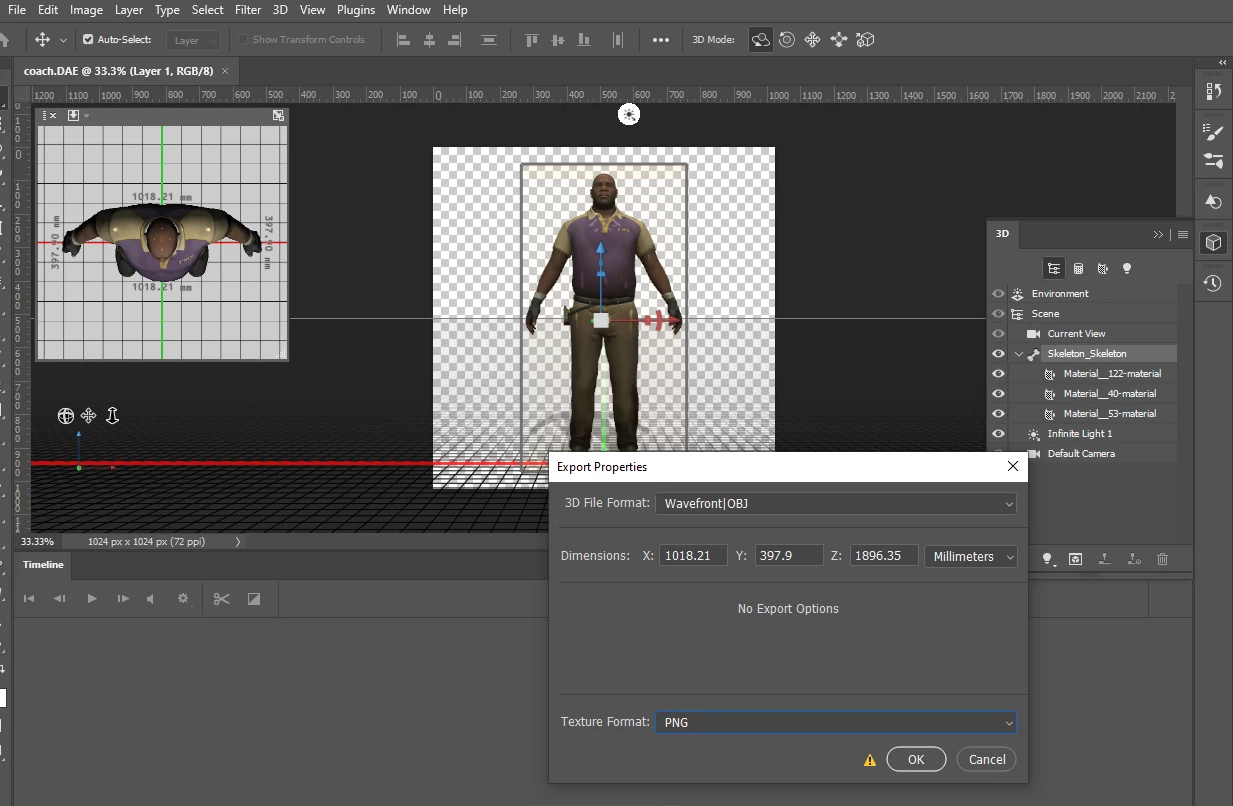Open the Filter menu
Image resolution: width=1233 pixels, height=806 pixels.
[x=248, y=10]
